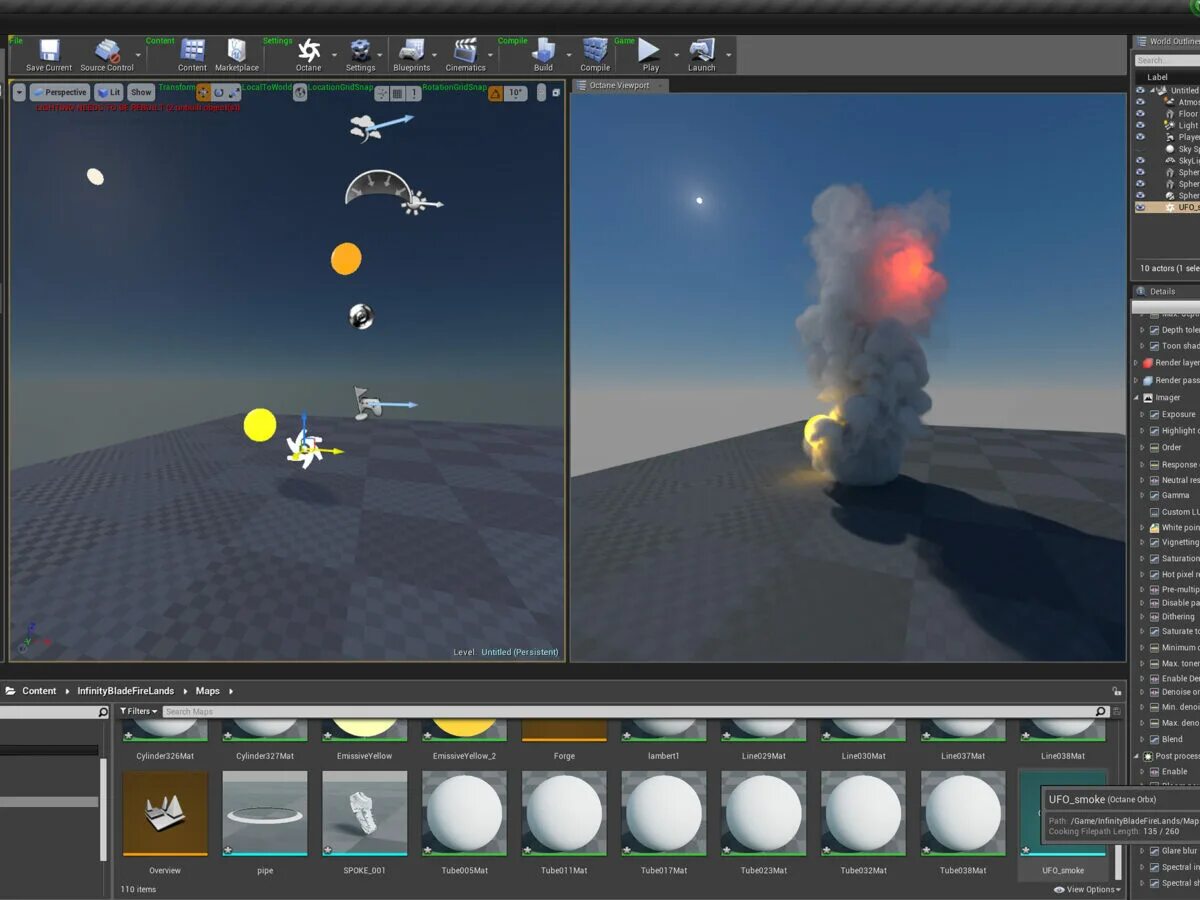Click the Compile toolbar icon
The image size is (1200, 900).
click(x=595, y=50)
